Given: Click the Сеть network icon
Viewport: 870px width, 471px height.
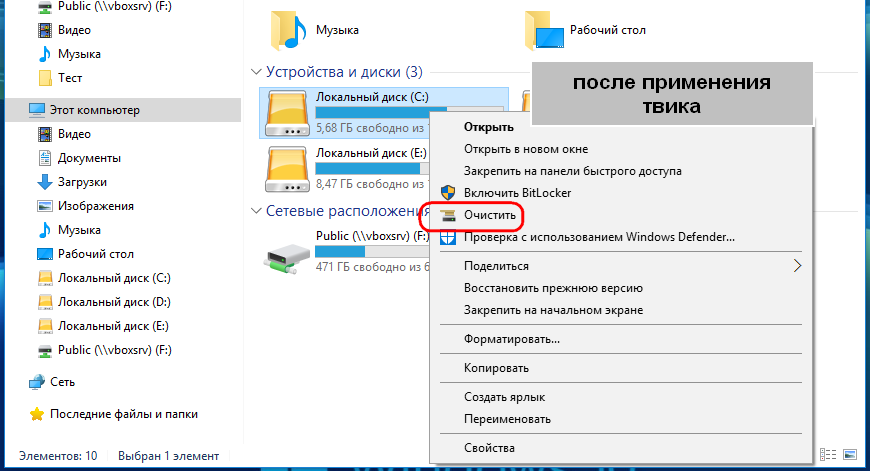Looking at the screenshot, I should [x=37, y=382].
